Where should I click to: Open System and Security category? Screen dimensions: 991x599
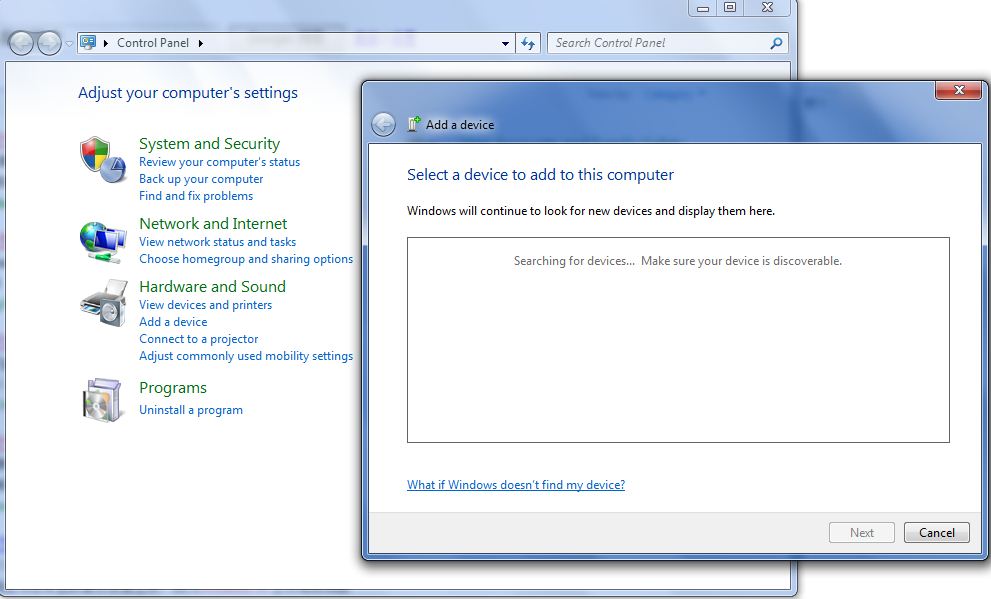[x=209, y=143]
